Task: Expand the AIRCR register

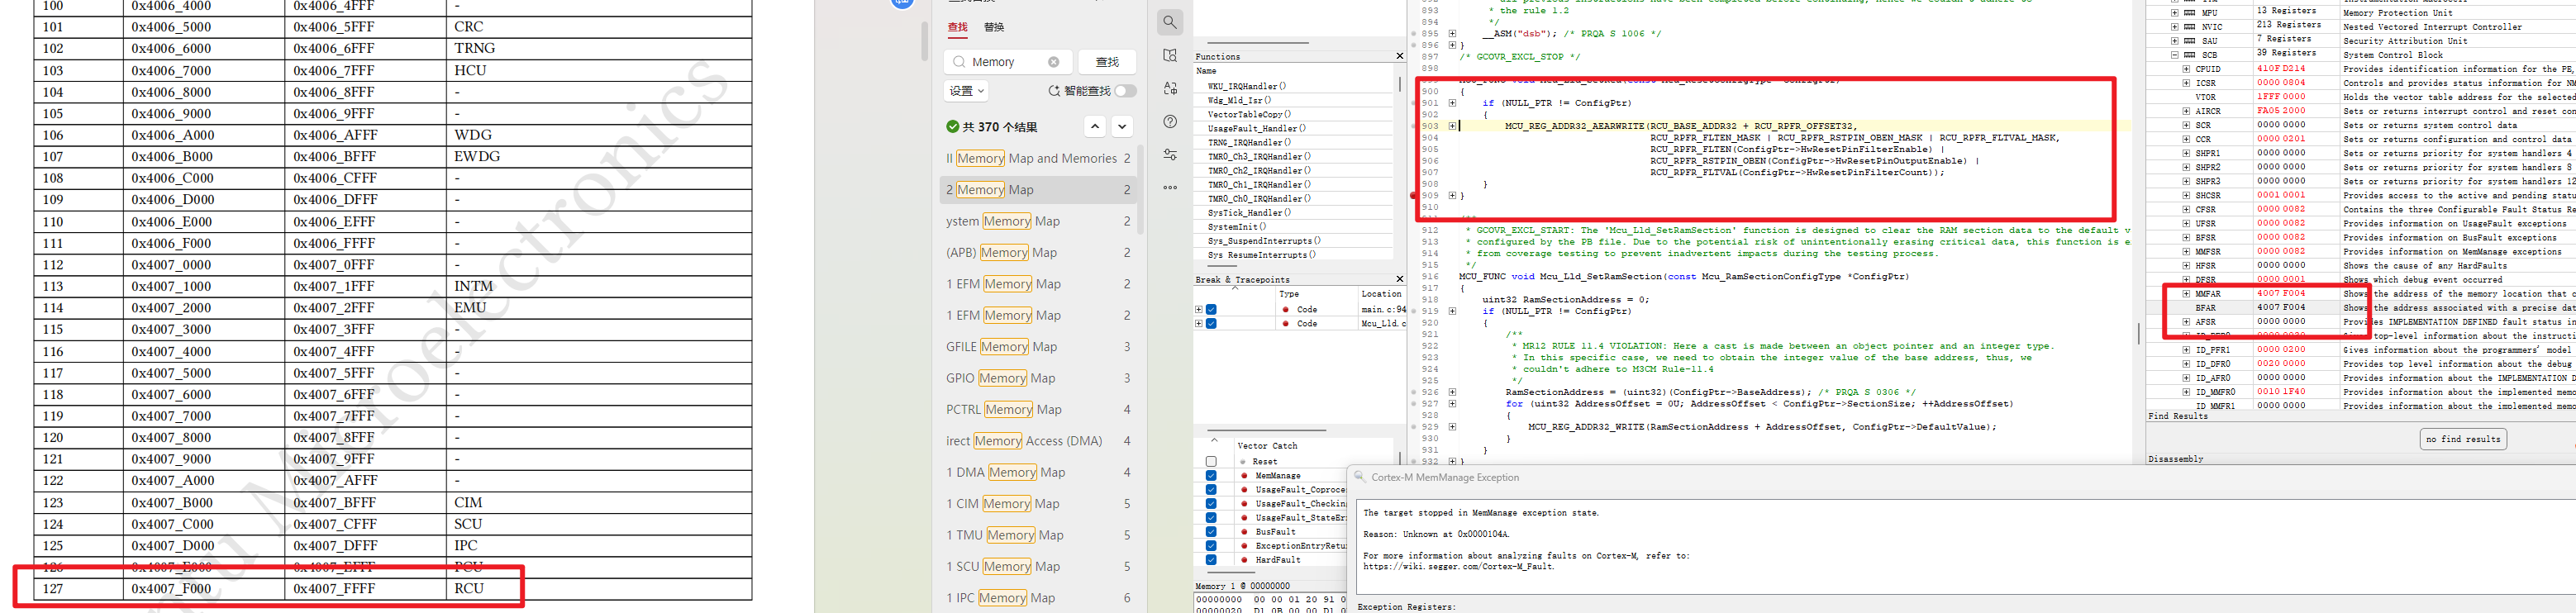Action: click(2185, 111)
